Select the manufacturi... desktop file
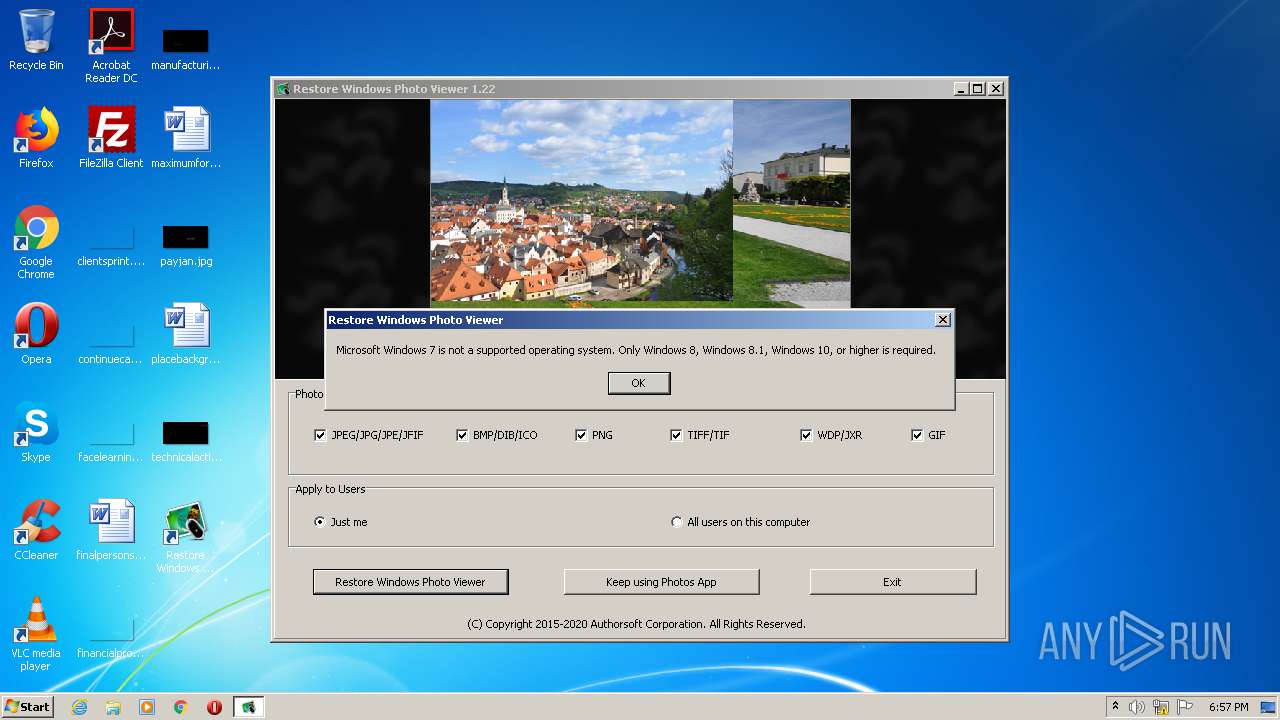This screenshot has height=720, width=1280. [x=186, y=46]
